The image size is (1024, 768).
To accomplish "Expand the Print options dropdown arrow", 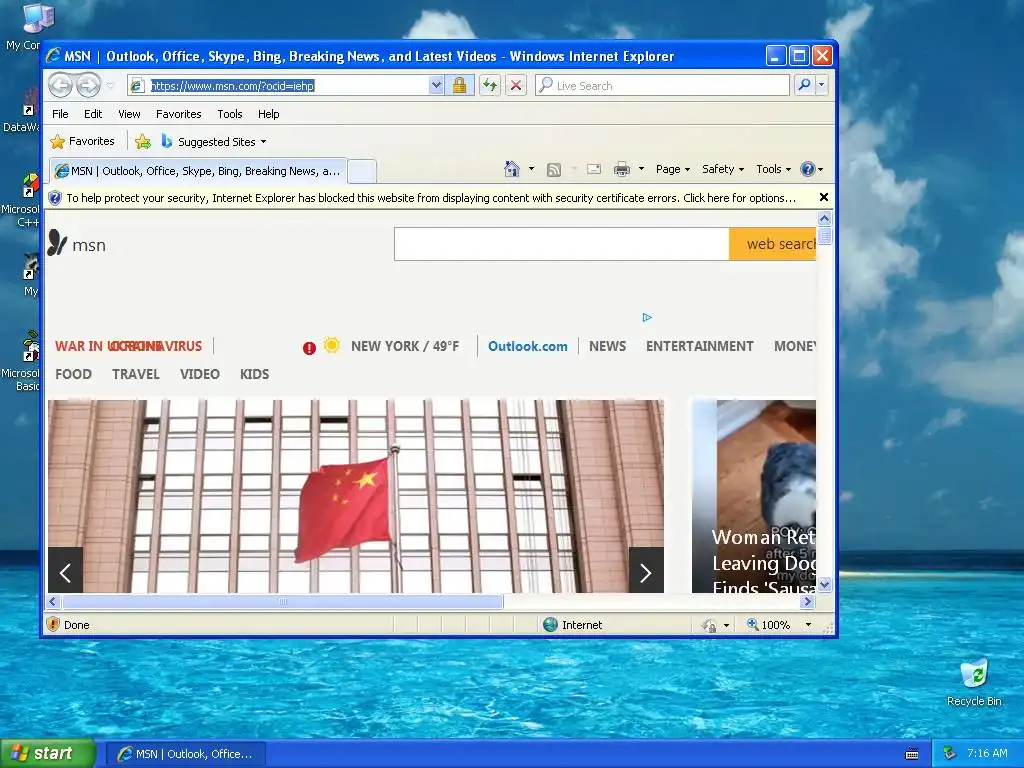I will pos(641,169).
